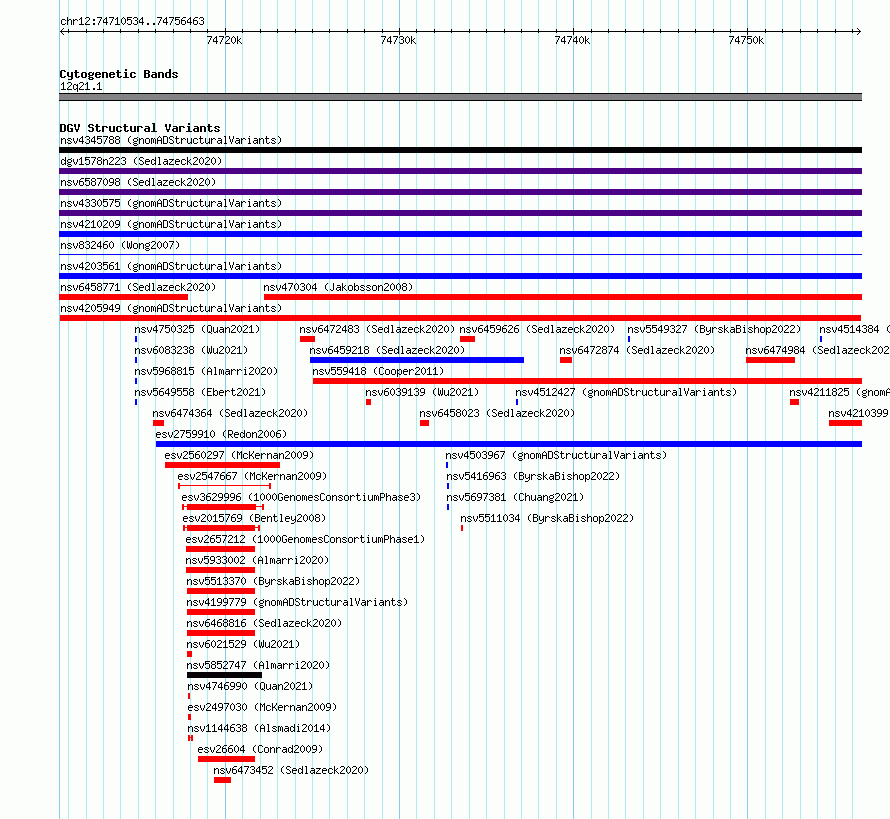Click nsv4503967 gnomADStructuralVariants label
This screenshot has width=890, height=819.
point(556,455)
